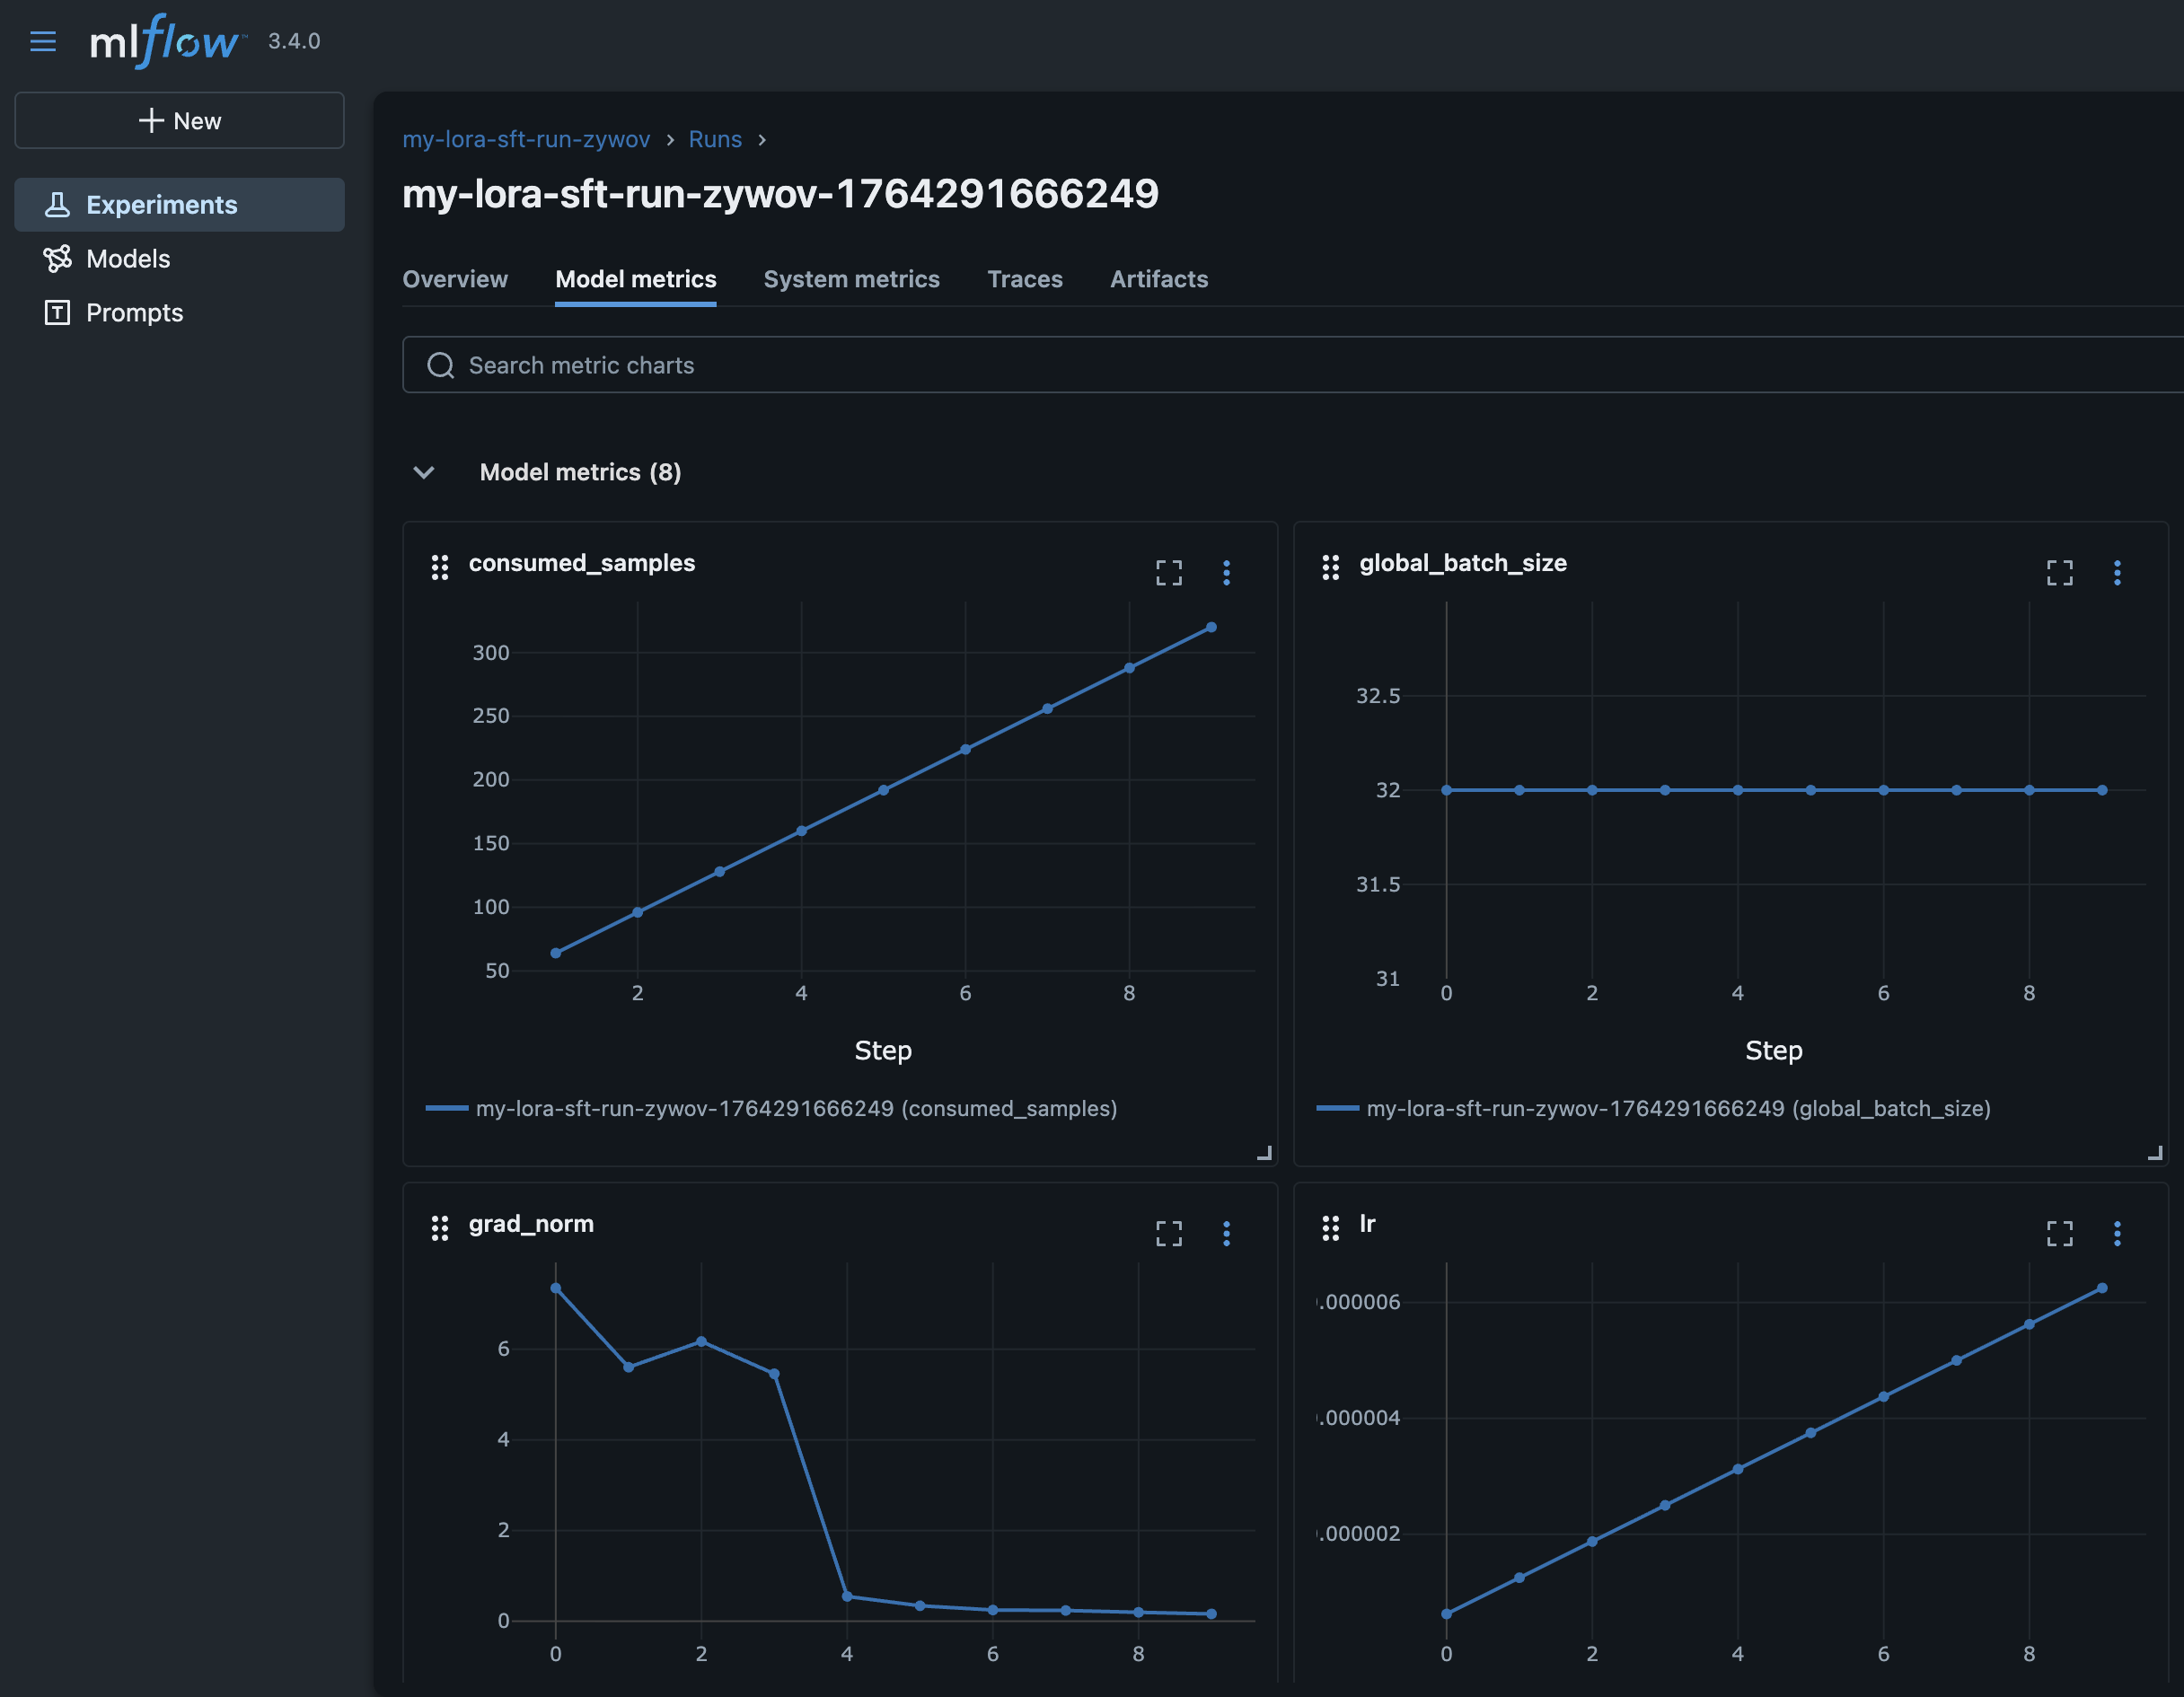Open the Models section from sidebar
The width and height of the screenshot is (2184, 1697).
coord(128,258)
